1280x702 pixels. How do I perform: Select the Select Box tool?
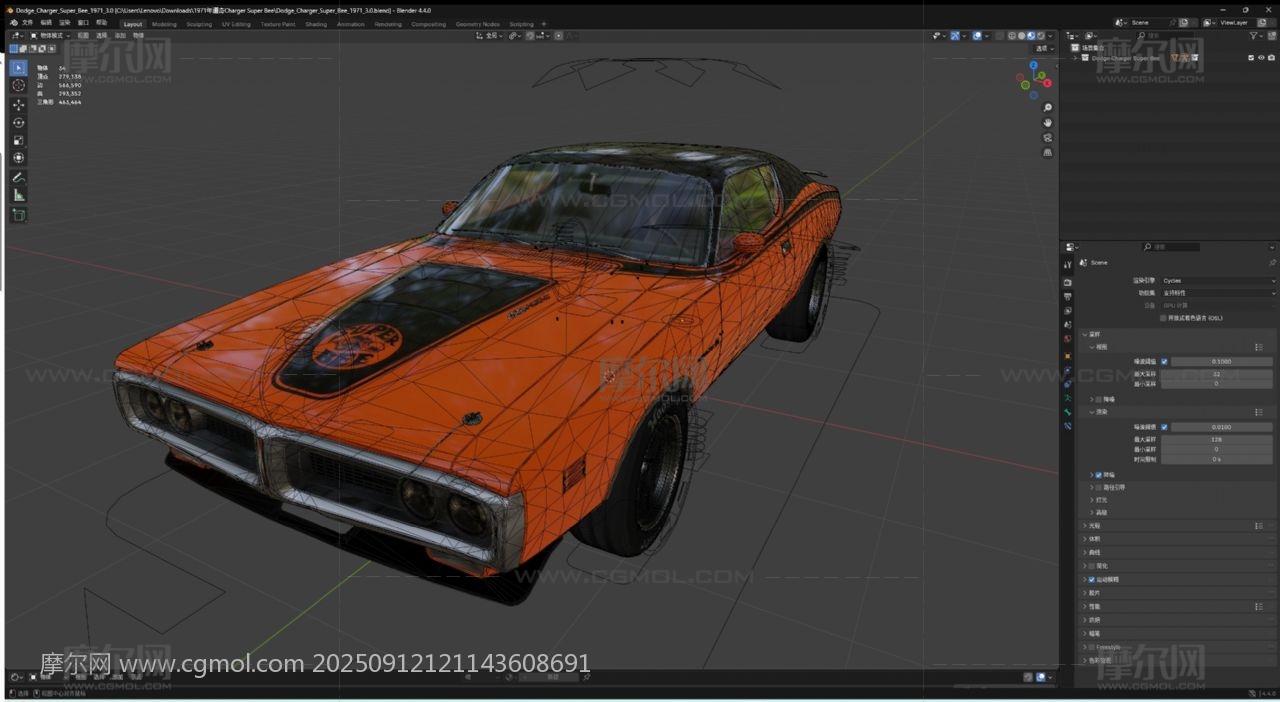tap(18, 68)
